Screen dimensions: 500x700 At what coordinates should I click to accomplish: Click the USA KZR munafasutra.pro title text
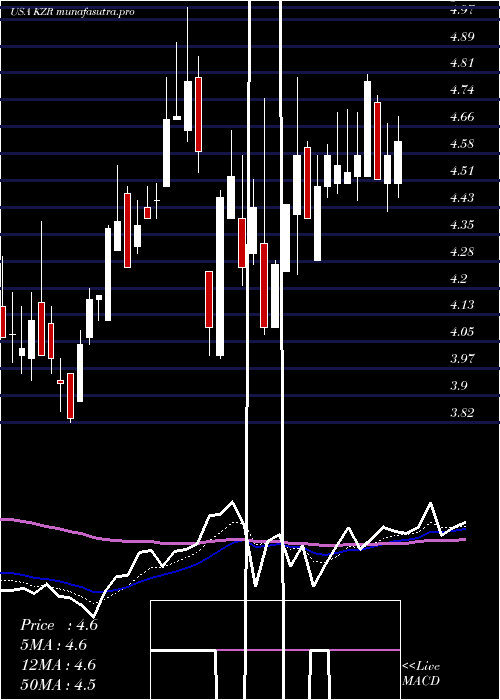72,12
